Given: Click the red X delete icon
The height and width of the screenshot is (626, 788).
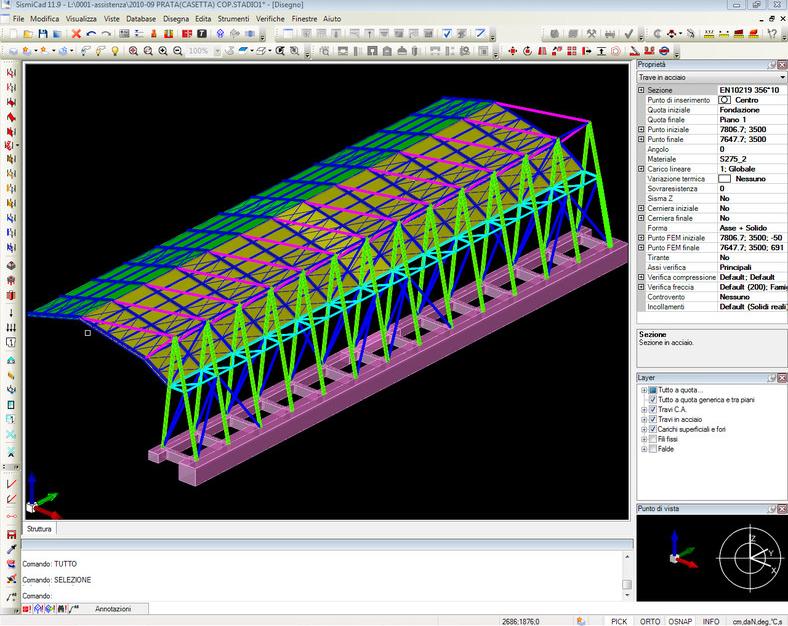Looking at the screenshot, I should 76,34.
